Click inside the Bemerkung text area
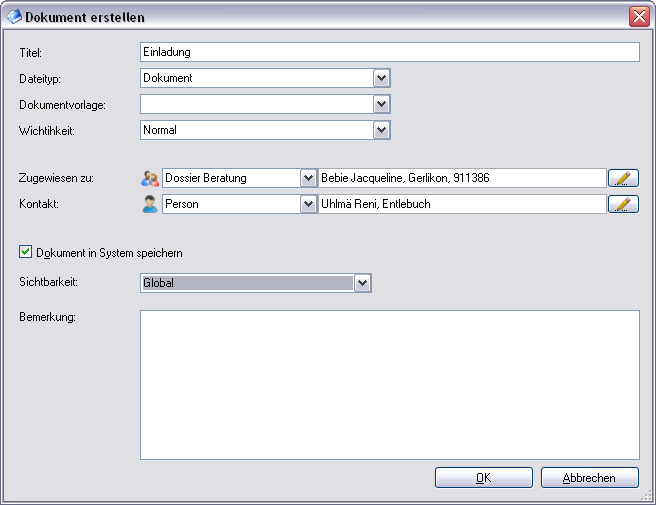Screen dimensions: 656x505 point(389,384)
